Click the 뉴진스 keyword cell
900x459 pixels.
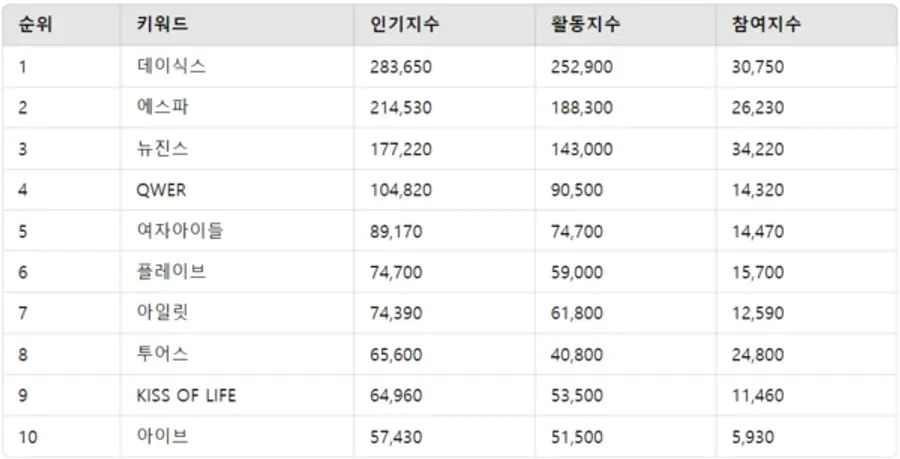(162, 149)
